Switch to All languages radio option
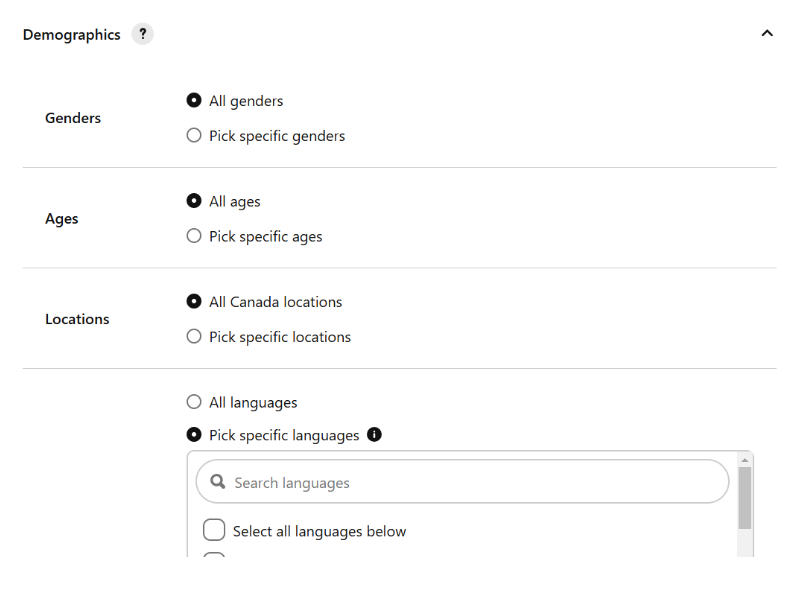The height and width of the screenshot is (591, 791). point(194,402)
